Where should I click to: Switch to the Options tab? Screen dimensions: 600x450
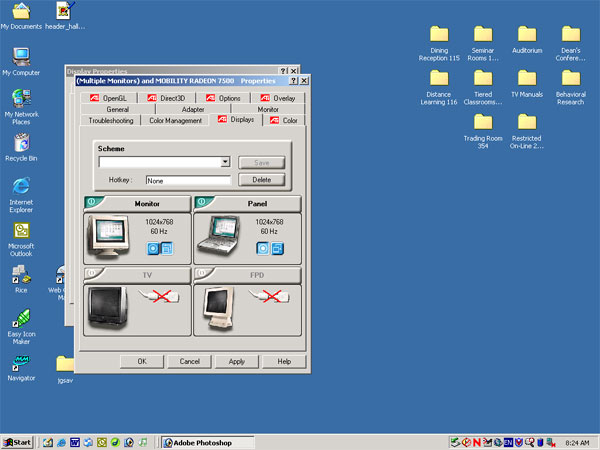(223, 98)
